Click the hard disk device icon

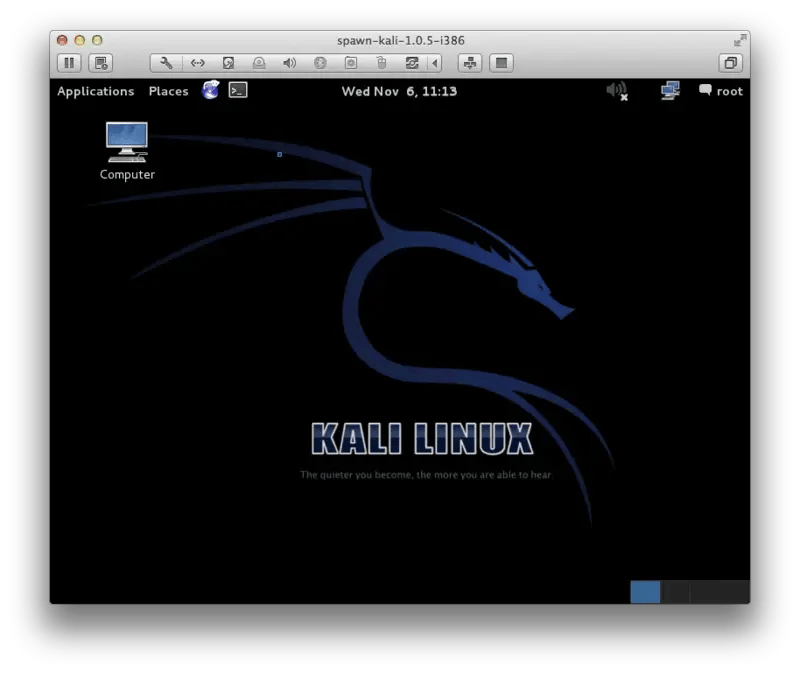coord(229,63)
